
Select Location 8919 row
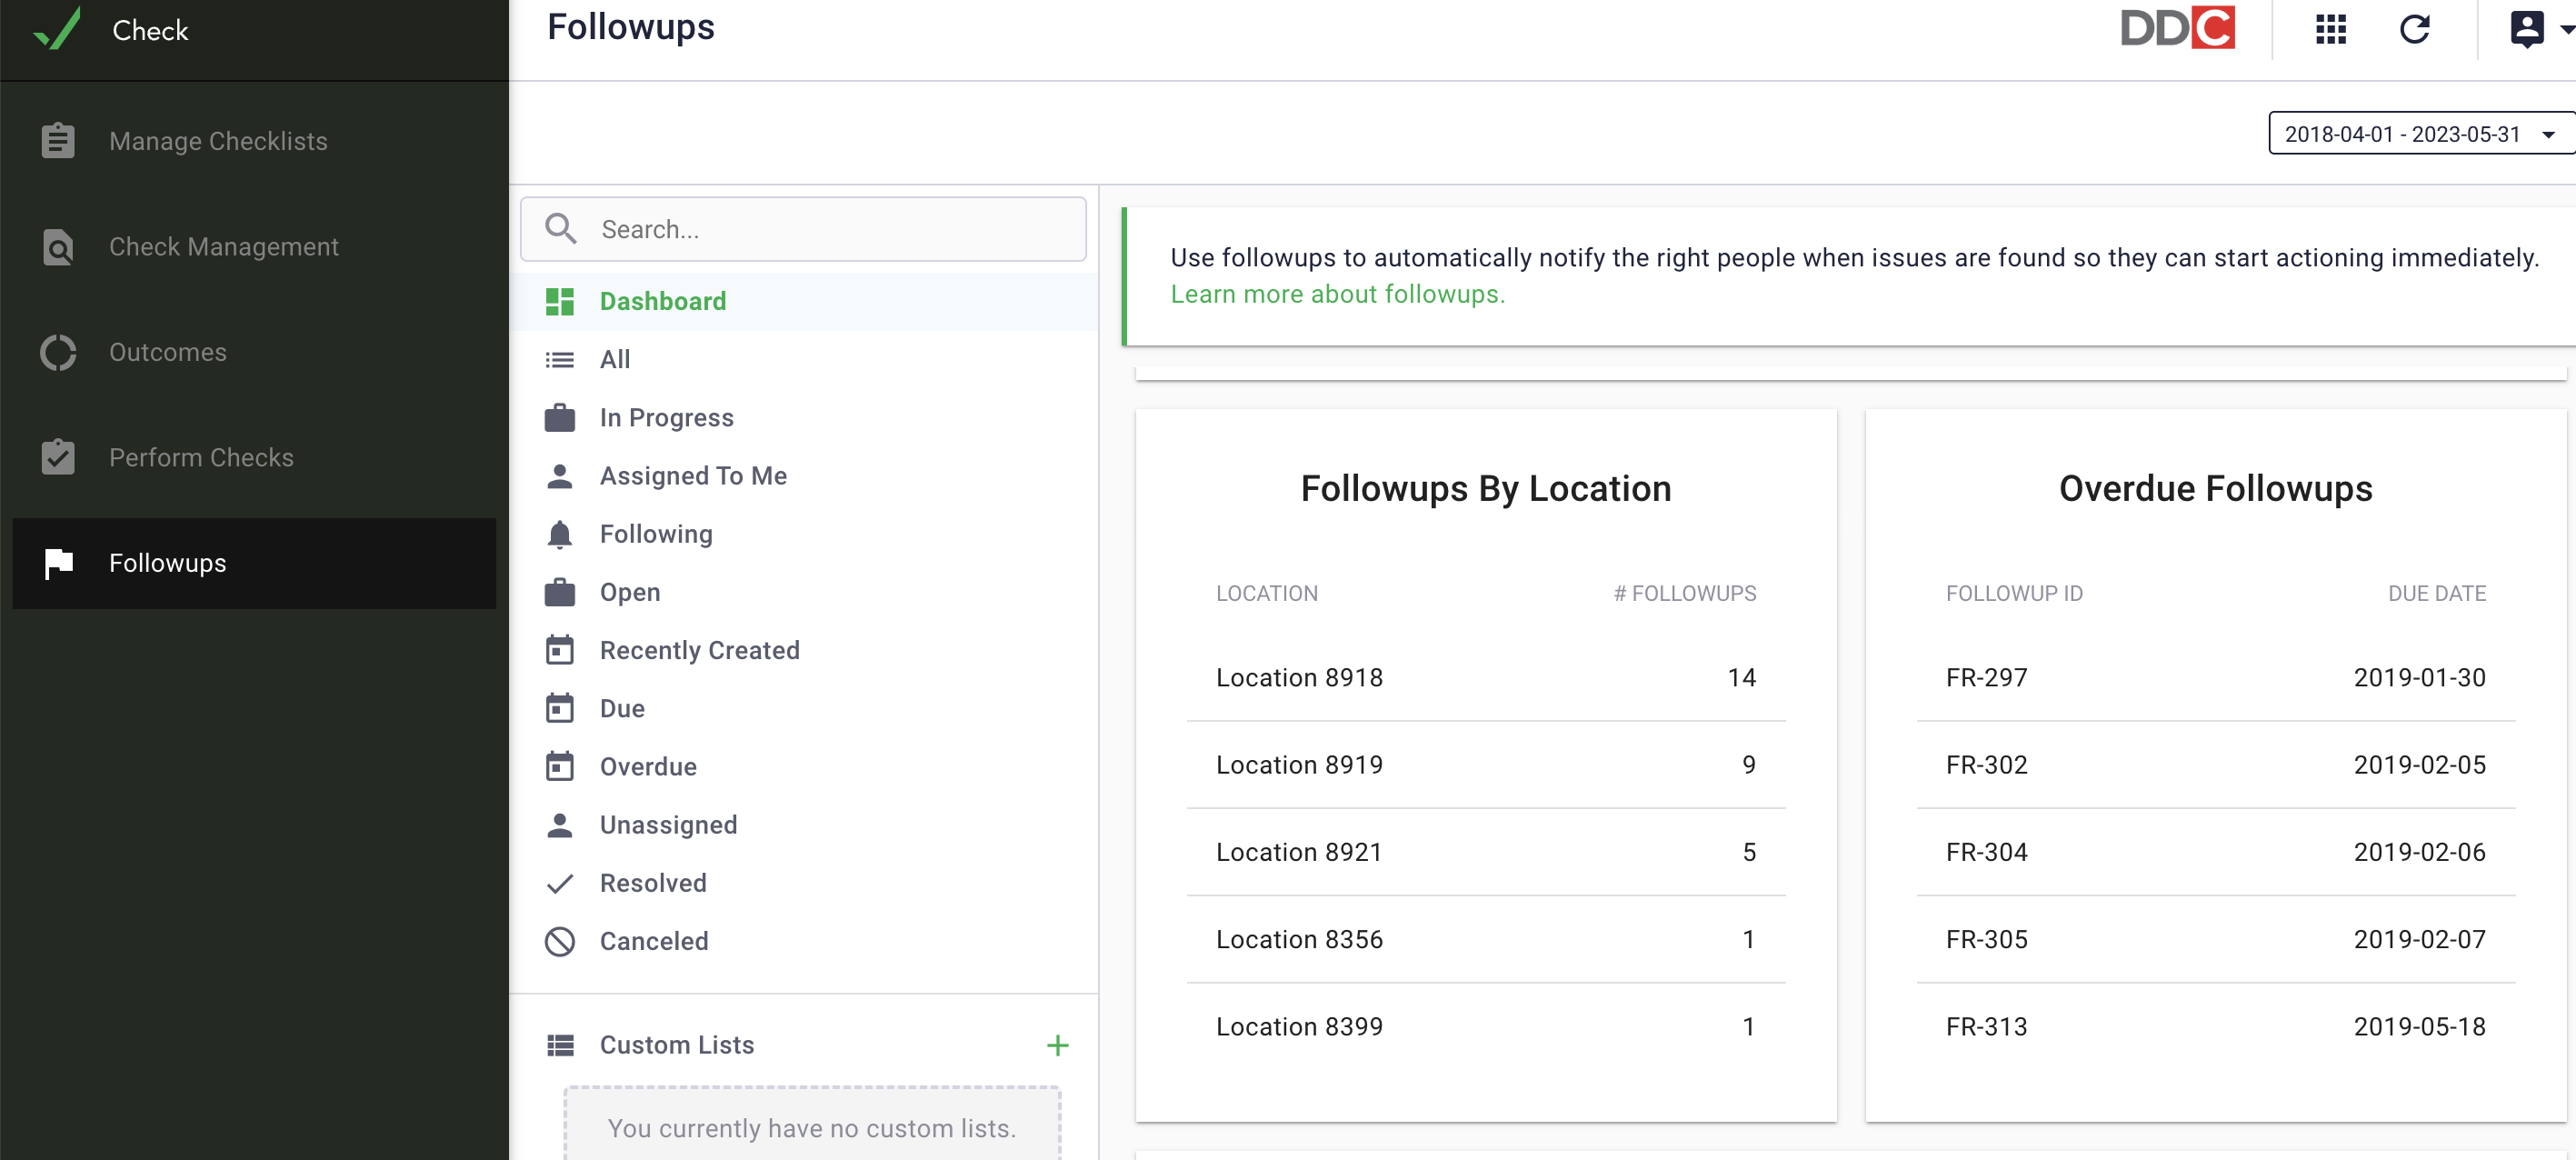(x=1486, y=764)
